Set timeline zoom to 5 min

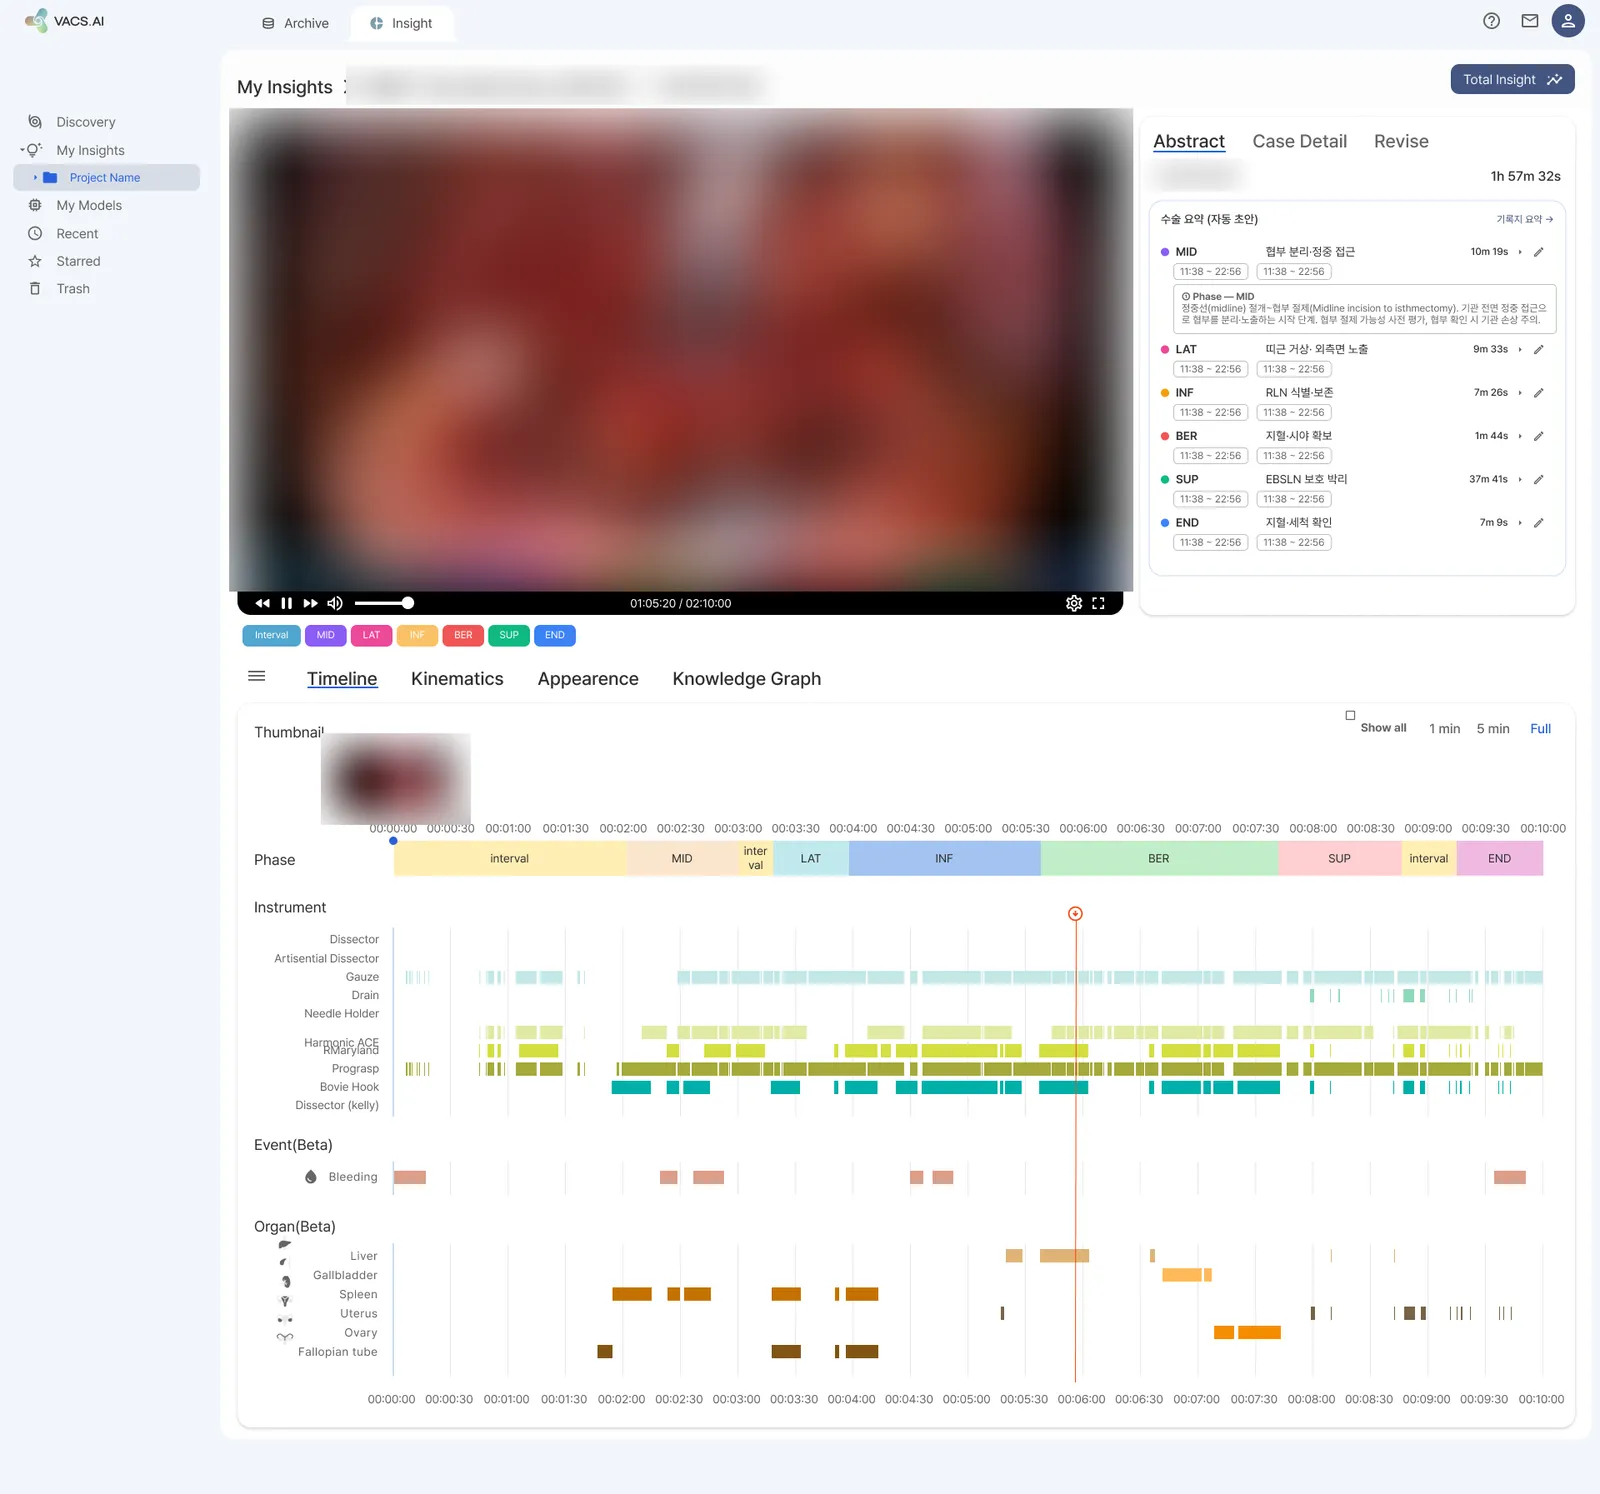coord(1493,729)
